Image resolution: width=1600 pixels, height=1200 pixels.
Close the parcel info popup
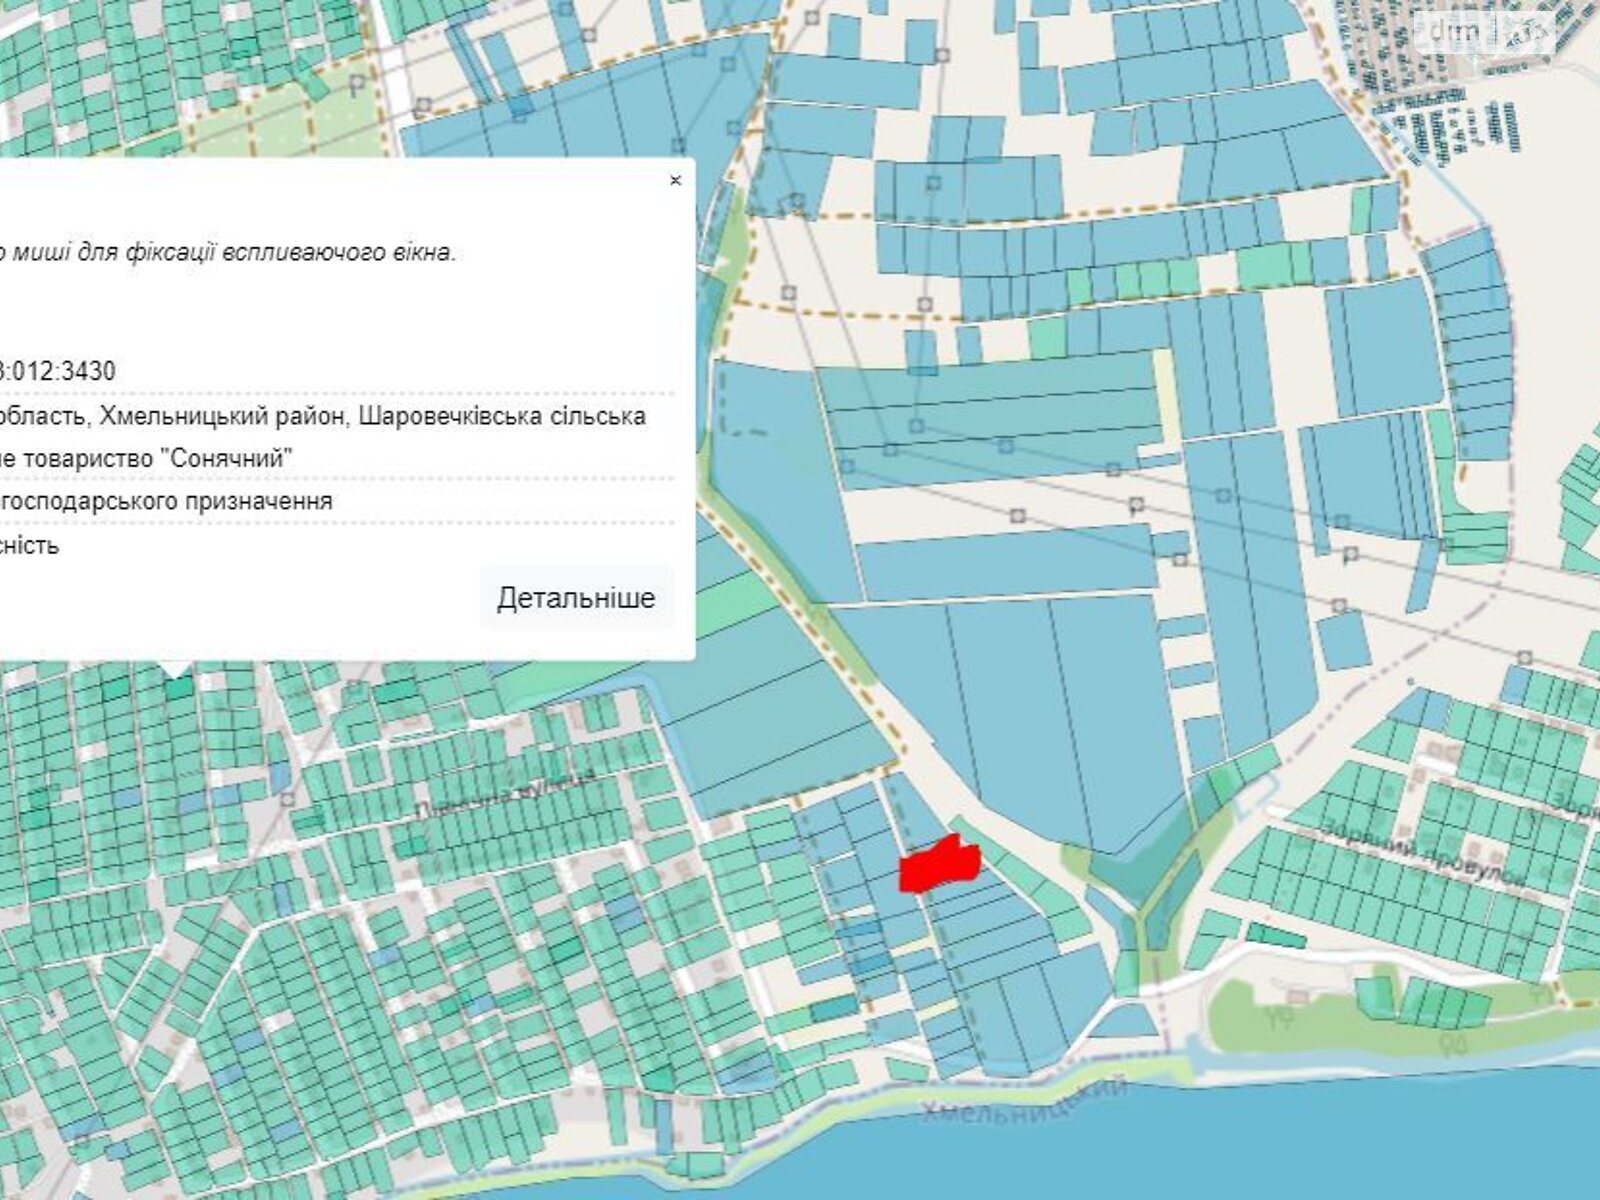[x=675, y=181]
